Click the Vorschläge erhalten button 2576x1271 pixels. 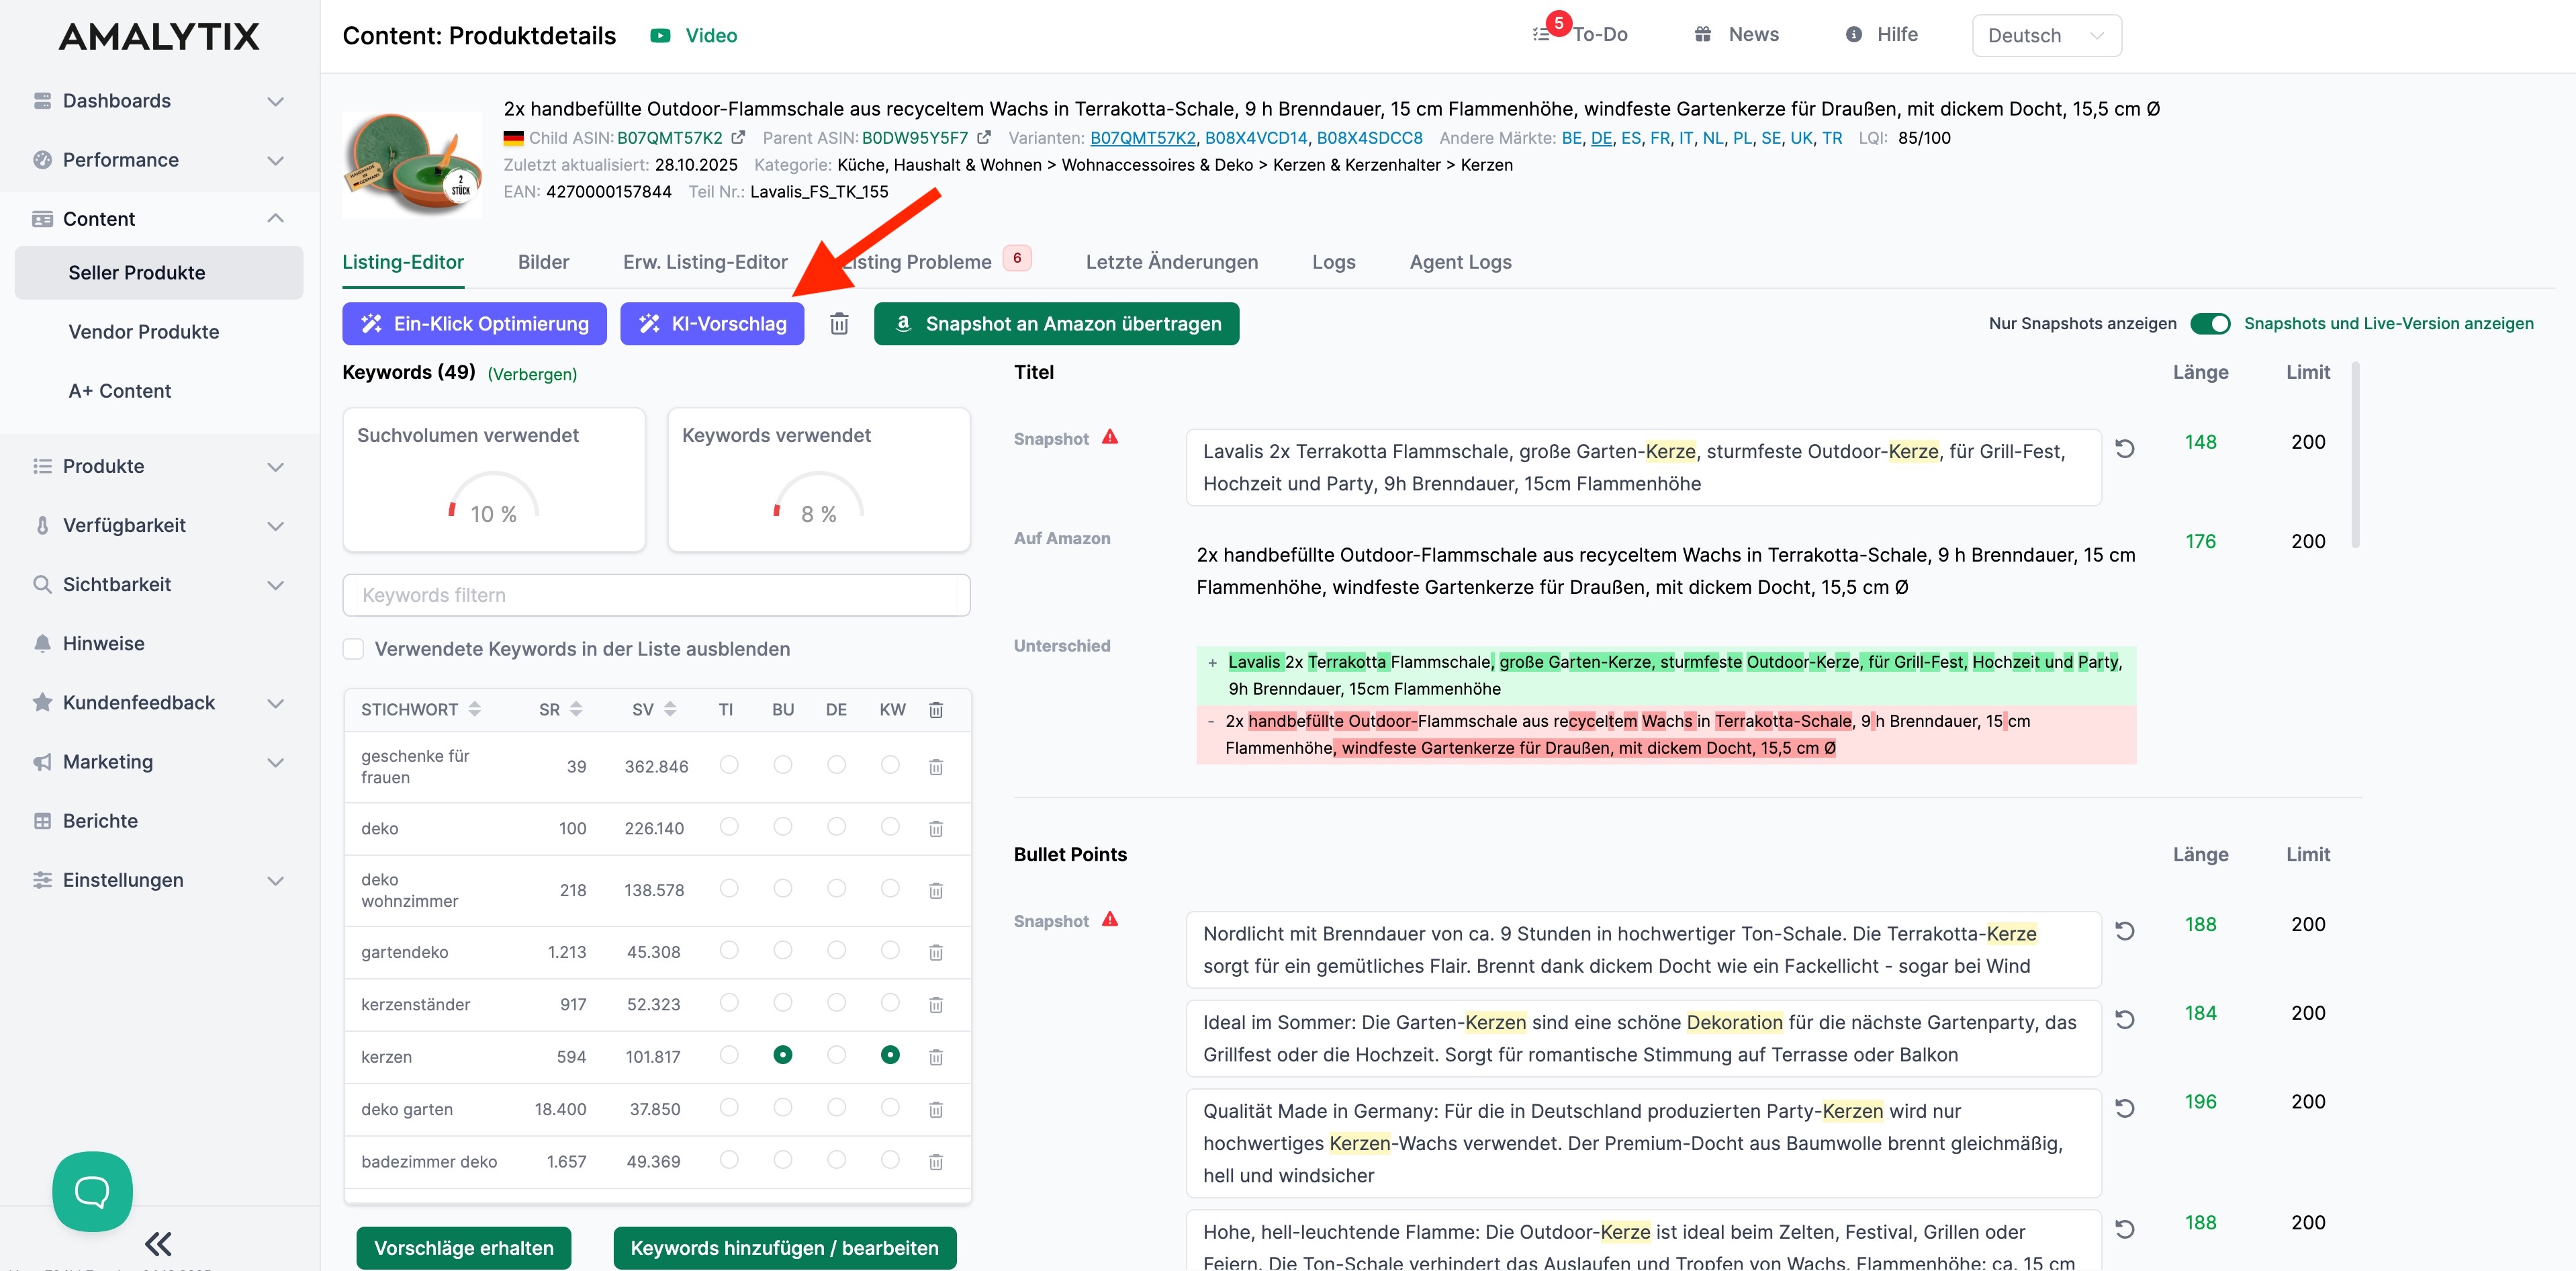[x=463, y=1248]
